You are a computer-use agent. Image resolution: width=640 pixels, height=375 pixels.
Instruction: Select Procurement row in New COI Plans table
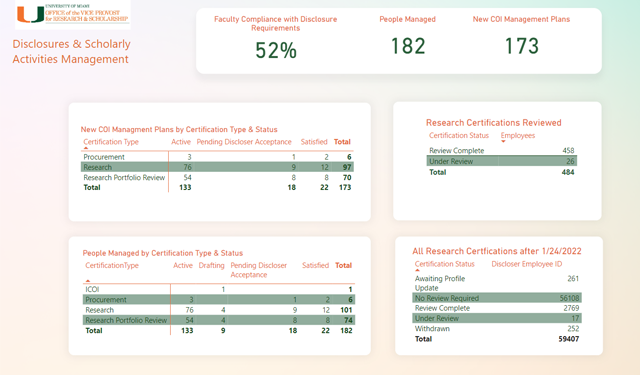(x=217, y=157)
